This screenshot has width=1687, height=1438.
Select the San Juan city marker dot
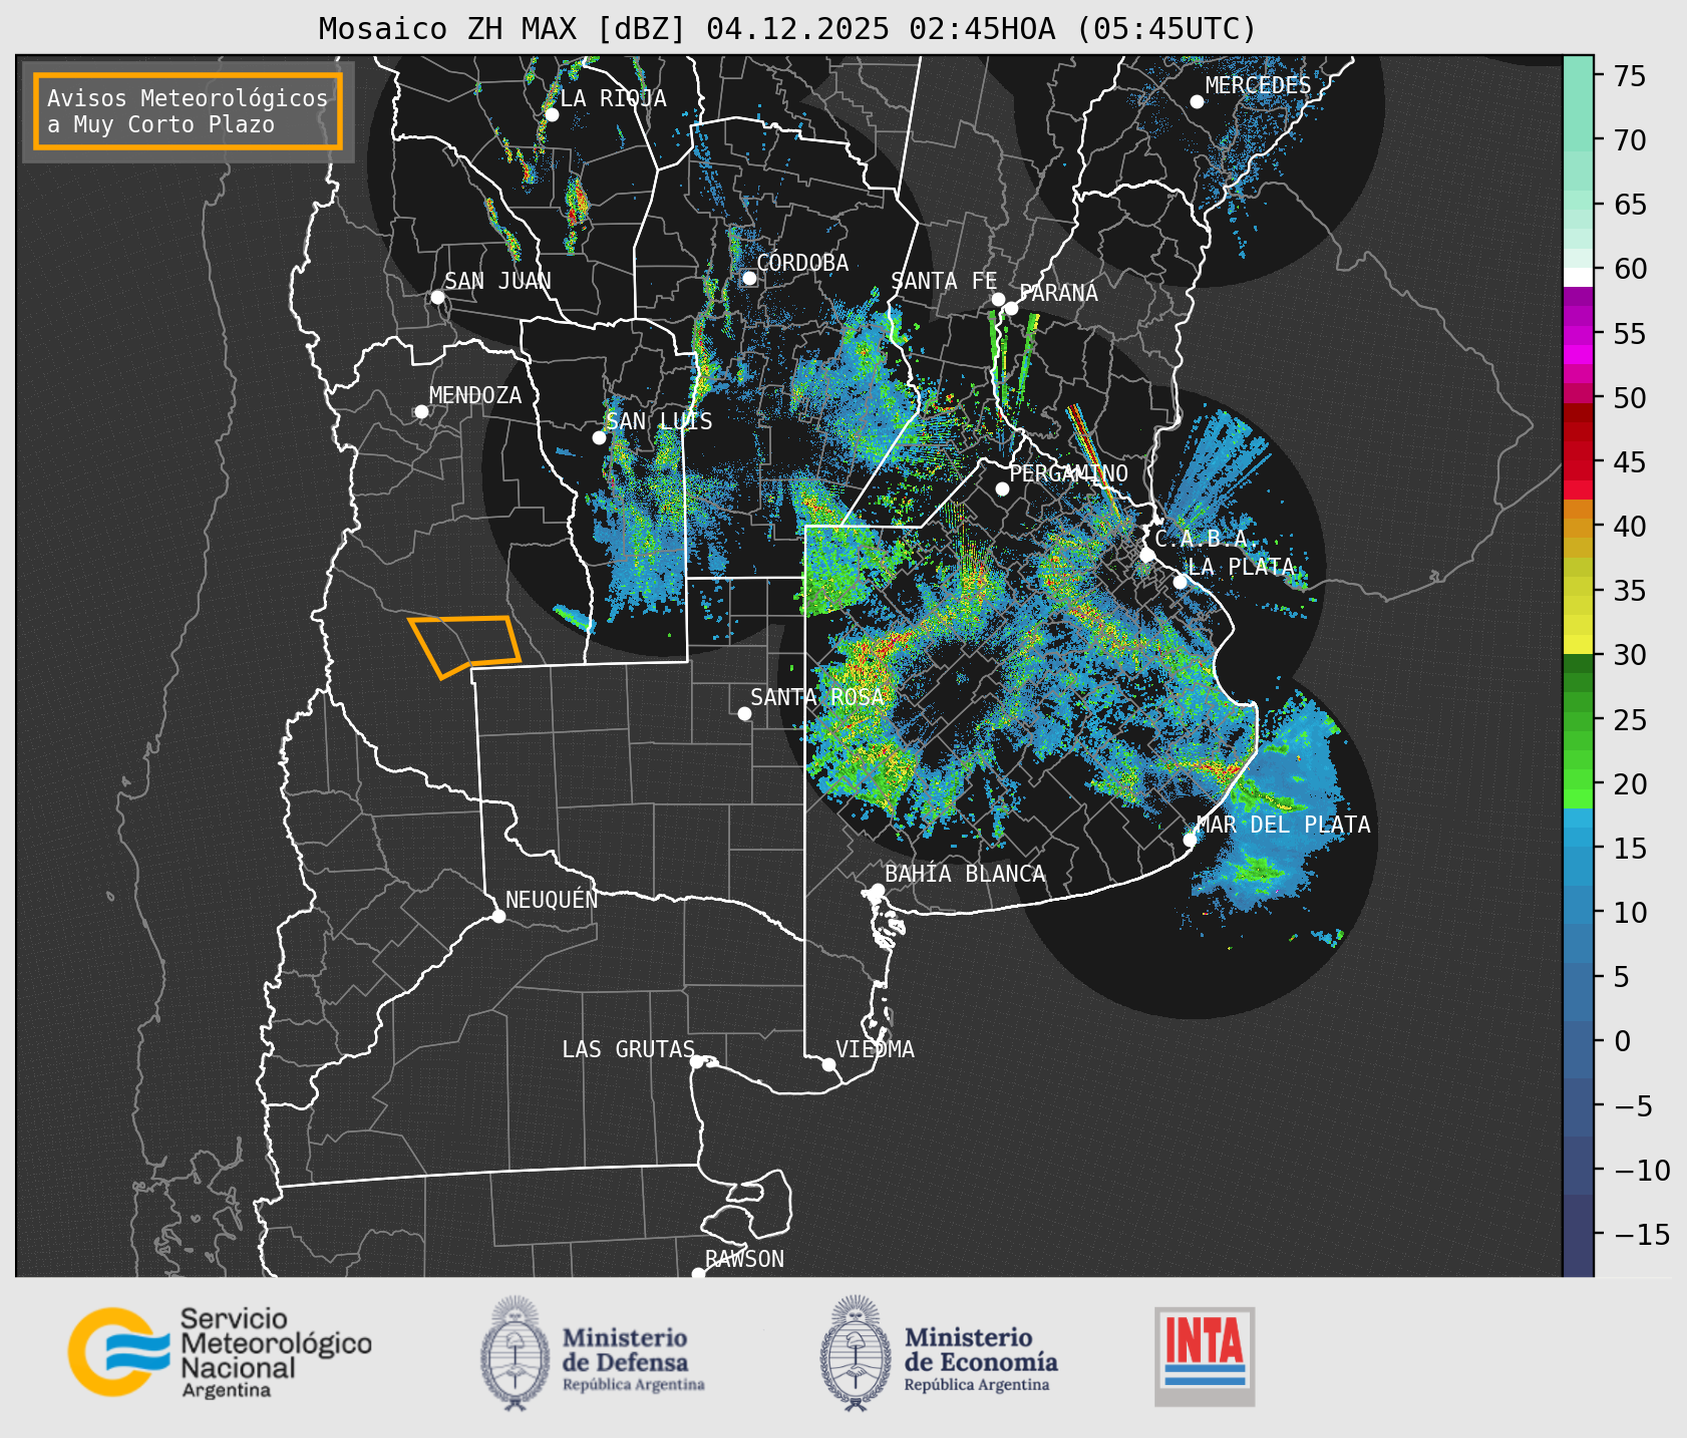[x=437, y=297]
